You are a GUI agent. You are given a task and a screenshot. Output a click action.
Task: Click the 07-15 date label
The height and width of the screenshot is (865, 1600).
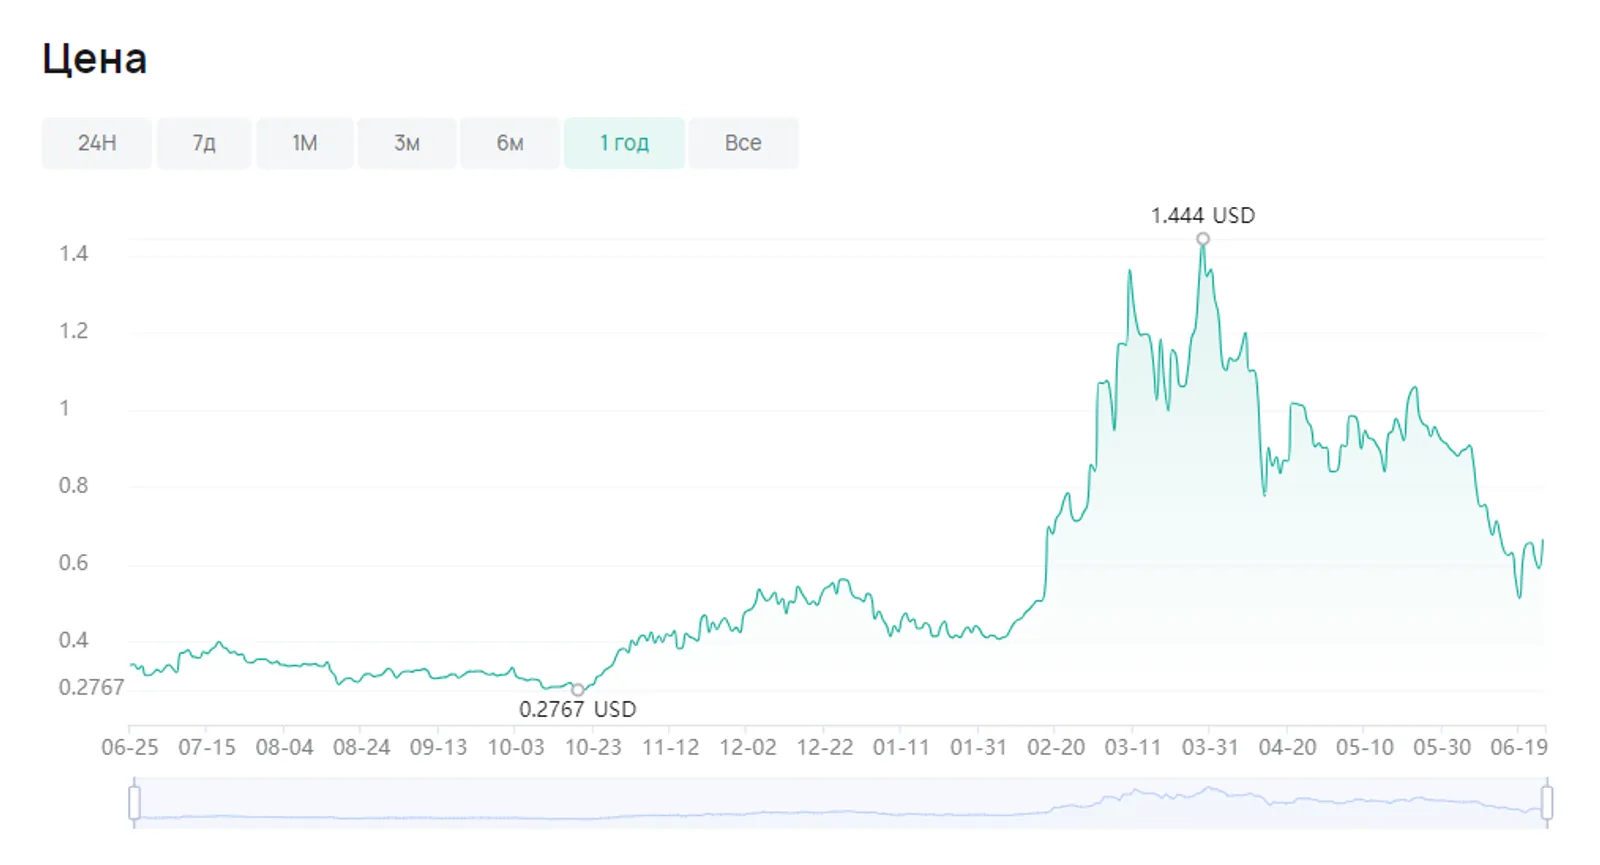click(207, 747)
